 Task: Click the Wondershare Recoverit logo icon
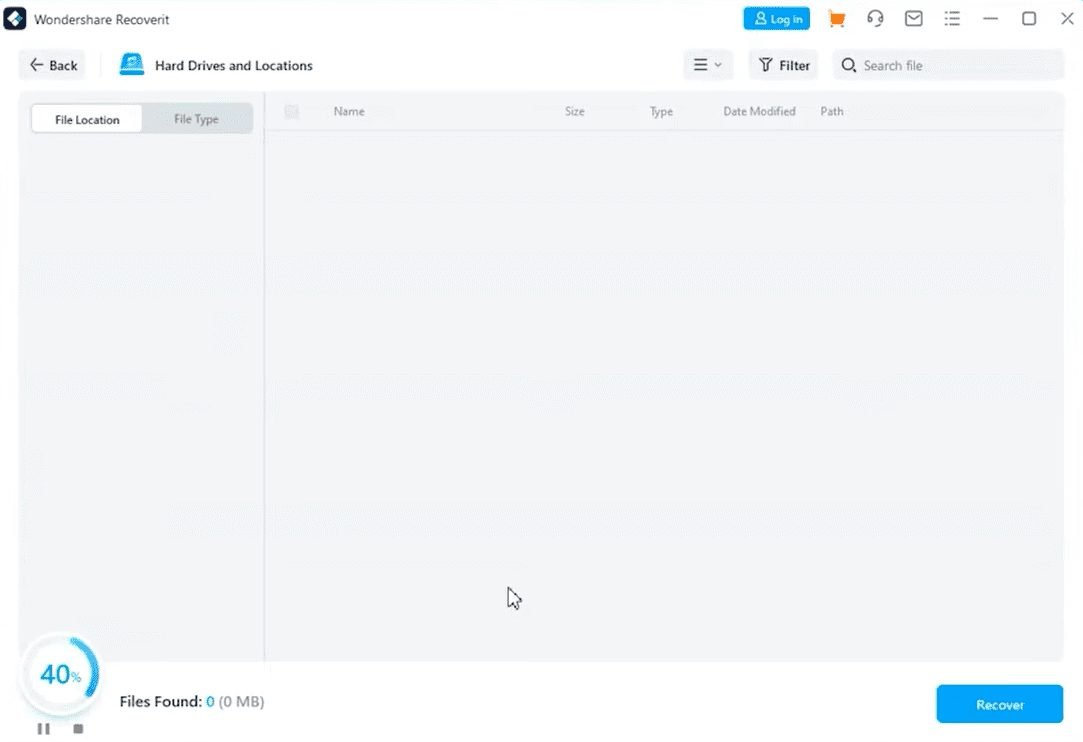tap(15, 19)
